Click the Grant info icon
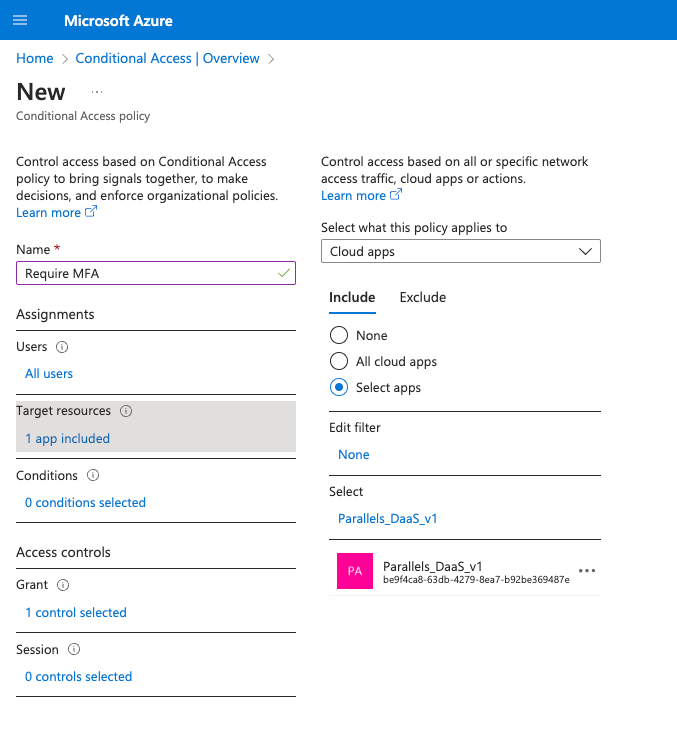Viewport: 677px width, 749px height. [x=63, y=585]
